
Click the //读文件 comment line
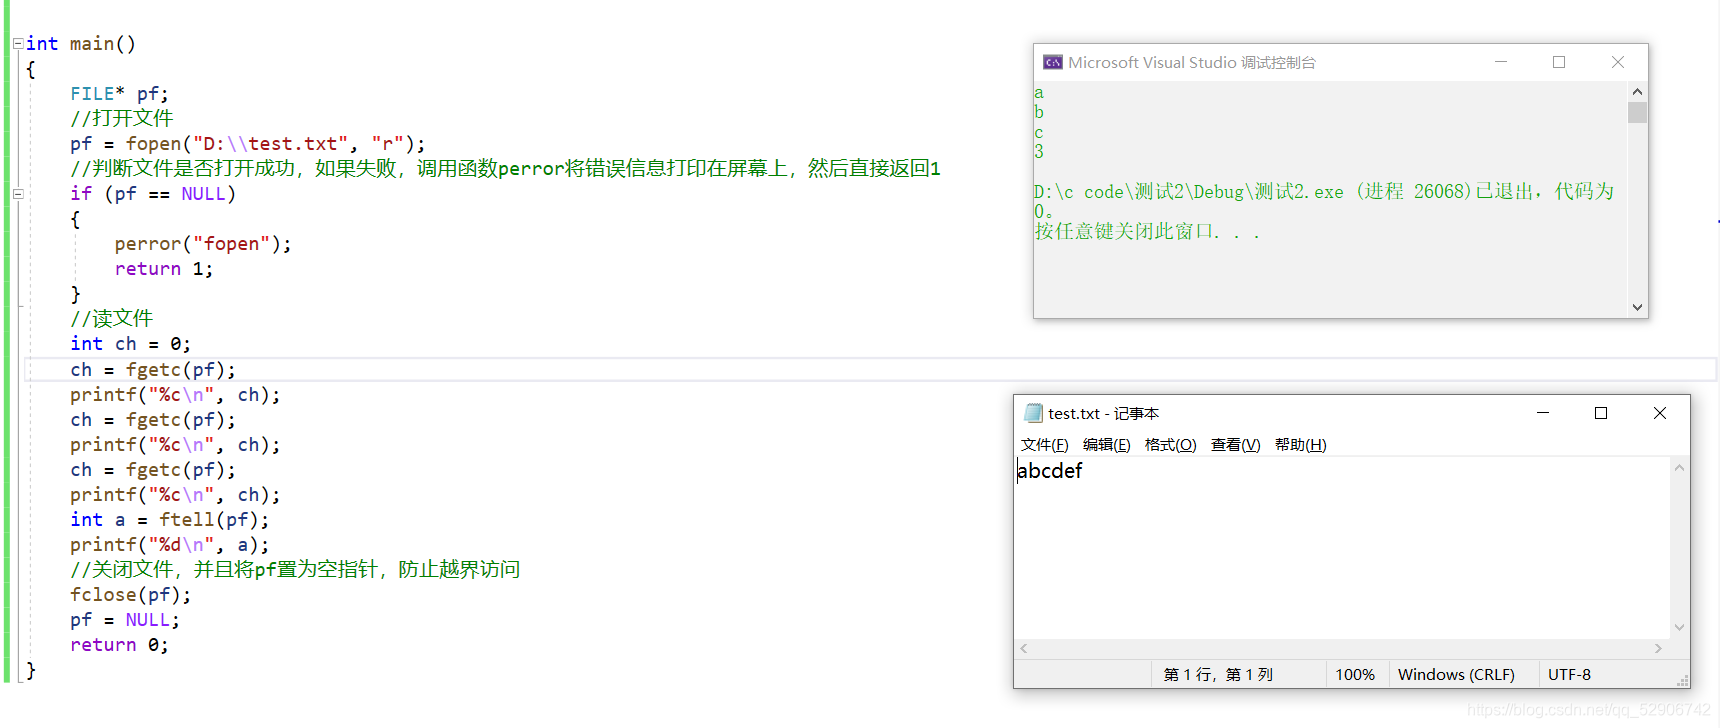111,319
